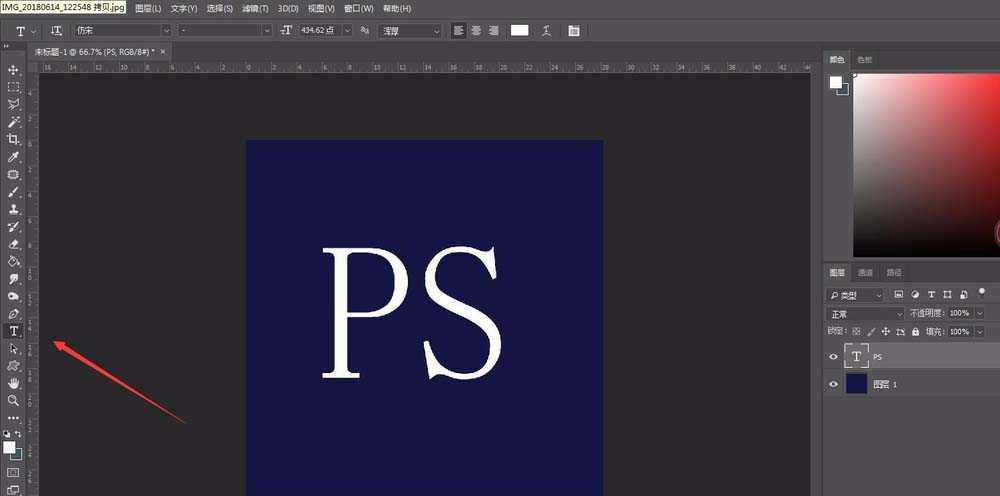The image size is (1000, 496).
Task: Click center text alignment button
Action: [x=476, y=31]
